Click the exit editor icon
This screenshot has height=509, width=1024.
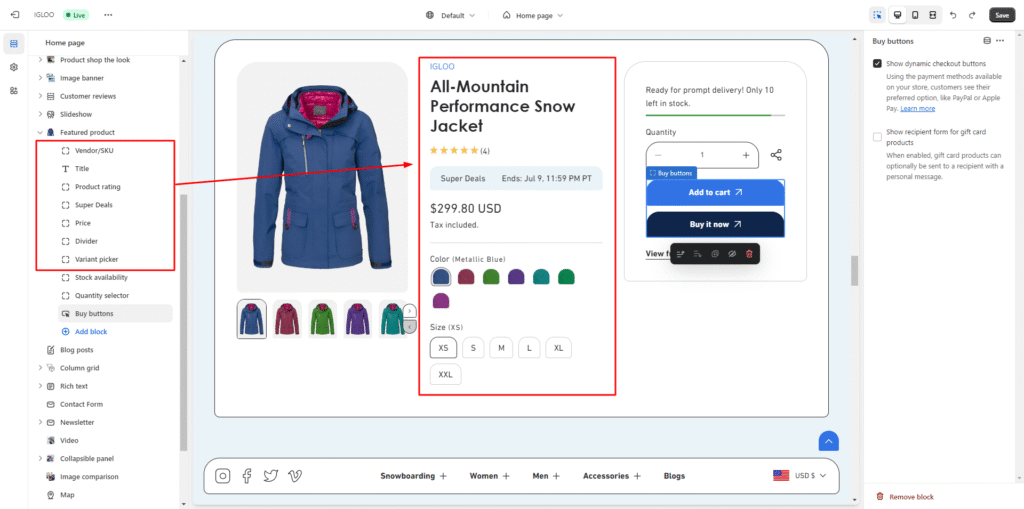tap(13, 15)
